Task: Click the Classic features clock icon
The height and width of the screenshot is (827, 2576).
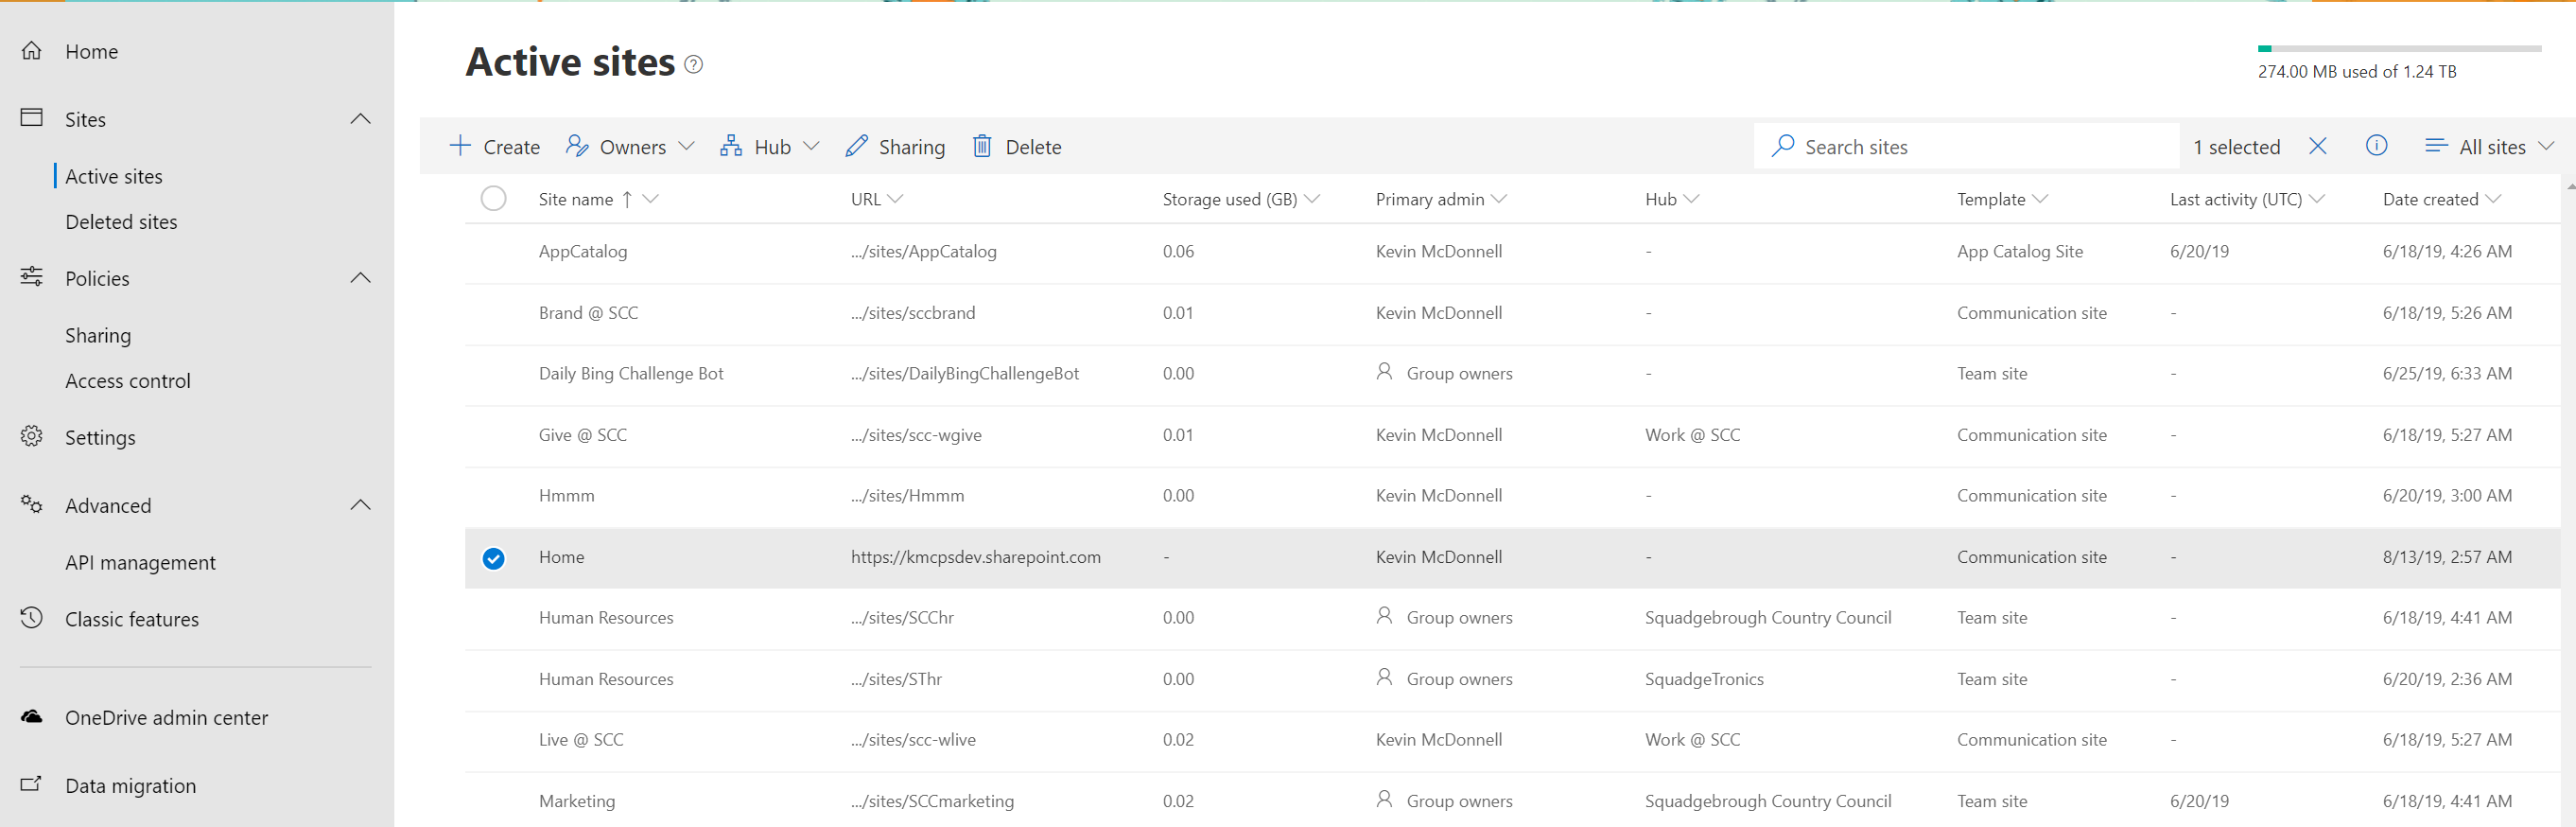Action: tap(32, 618)
